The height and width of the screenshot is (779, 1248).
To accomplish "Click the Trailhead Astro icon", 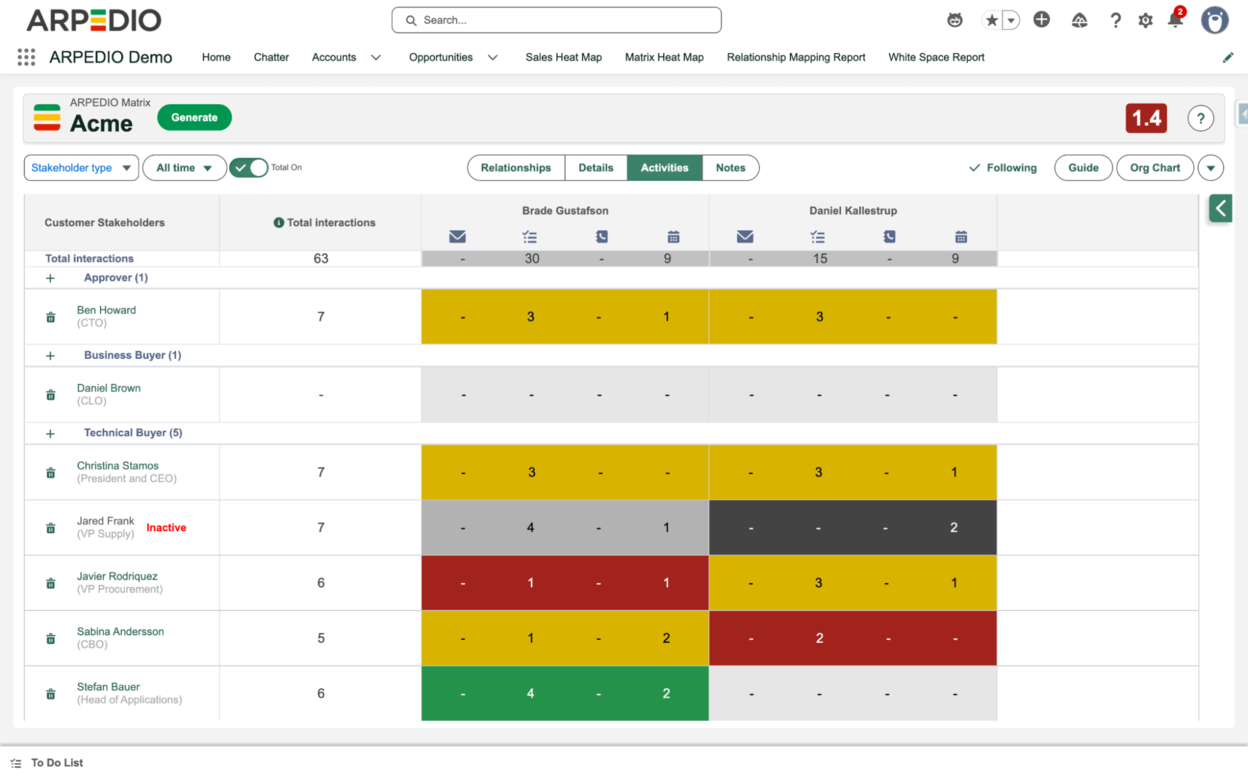I will [x=955, y=20].
